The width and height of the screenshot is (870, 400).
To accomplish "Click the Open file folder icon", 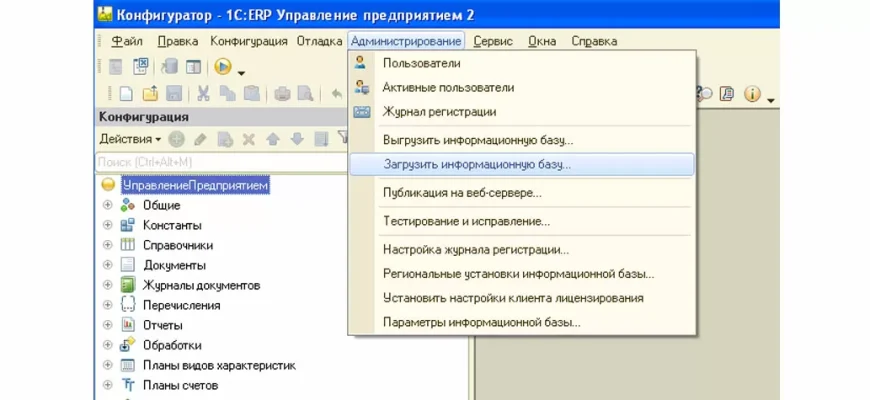I will coord(150,94).
